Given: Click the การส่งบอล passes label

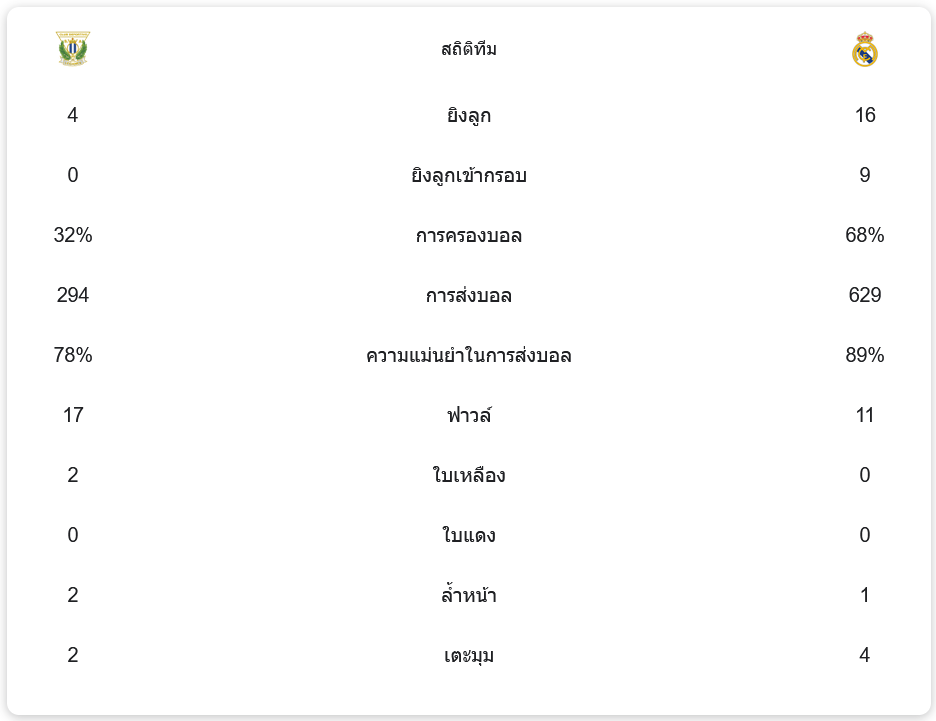Looking at the screenshot, I should [x=468, y=296].
